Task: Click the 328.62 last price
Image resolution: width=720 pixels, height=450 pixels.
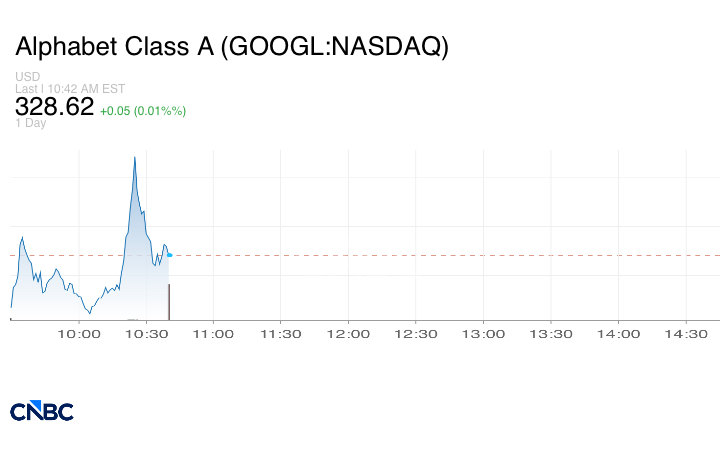Action: click(54, 107)
